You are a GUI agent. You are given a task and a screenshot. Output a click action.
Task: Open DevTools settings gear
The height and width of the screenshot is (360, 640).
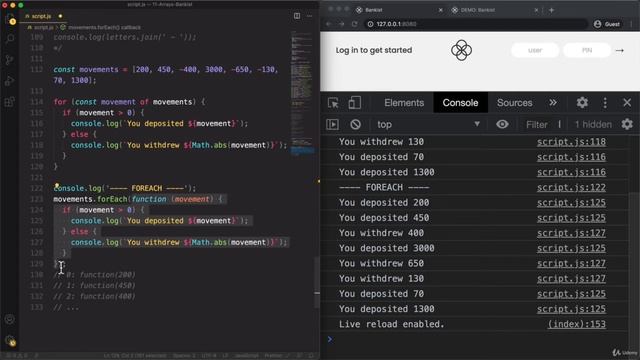coord(582,103)
